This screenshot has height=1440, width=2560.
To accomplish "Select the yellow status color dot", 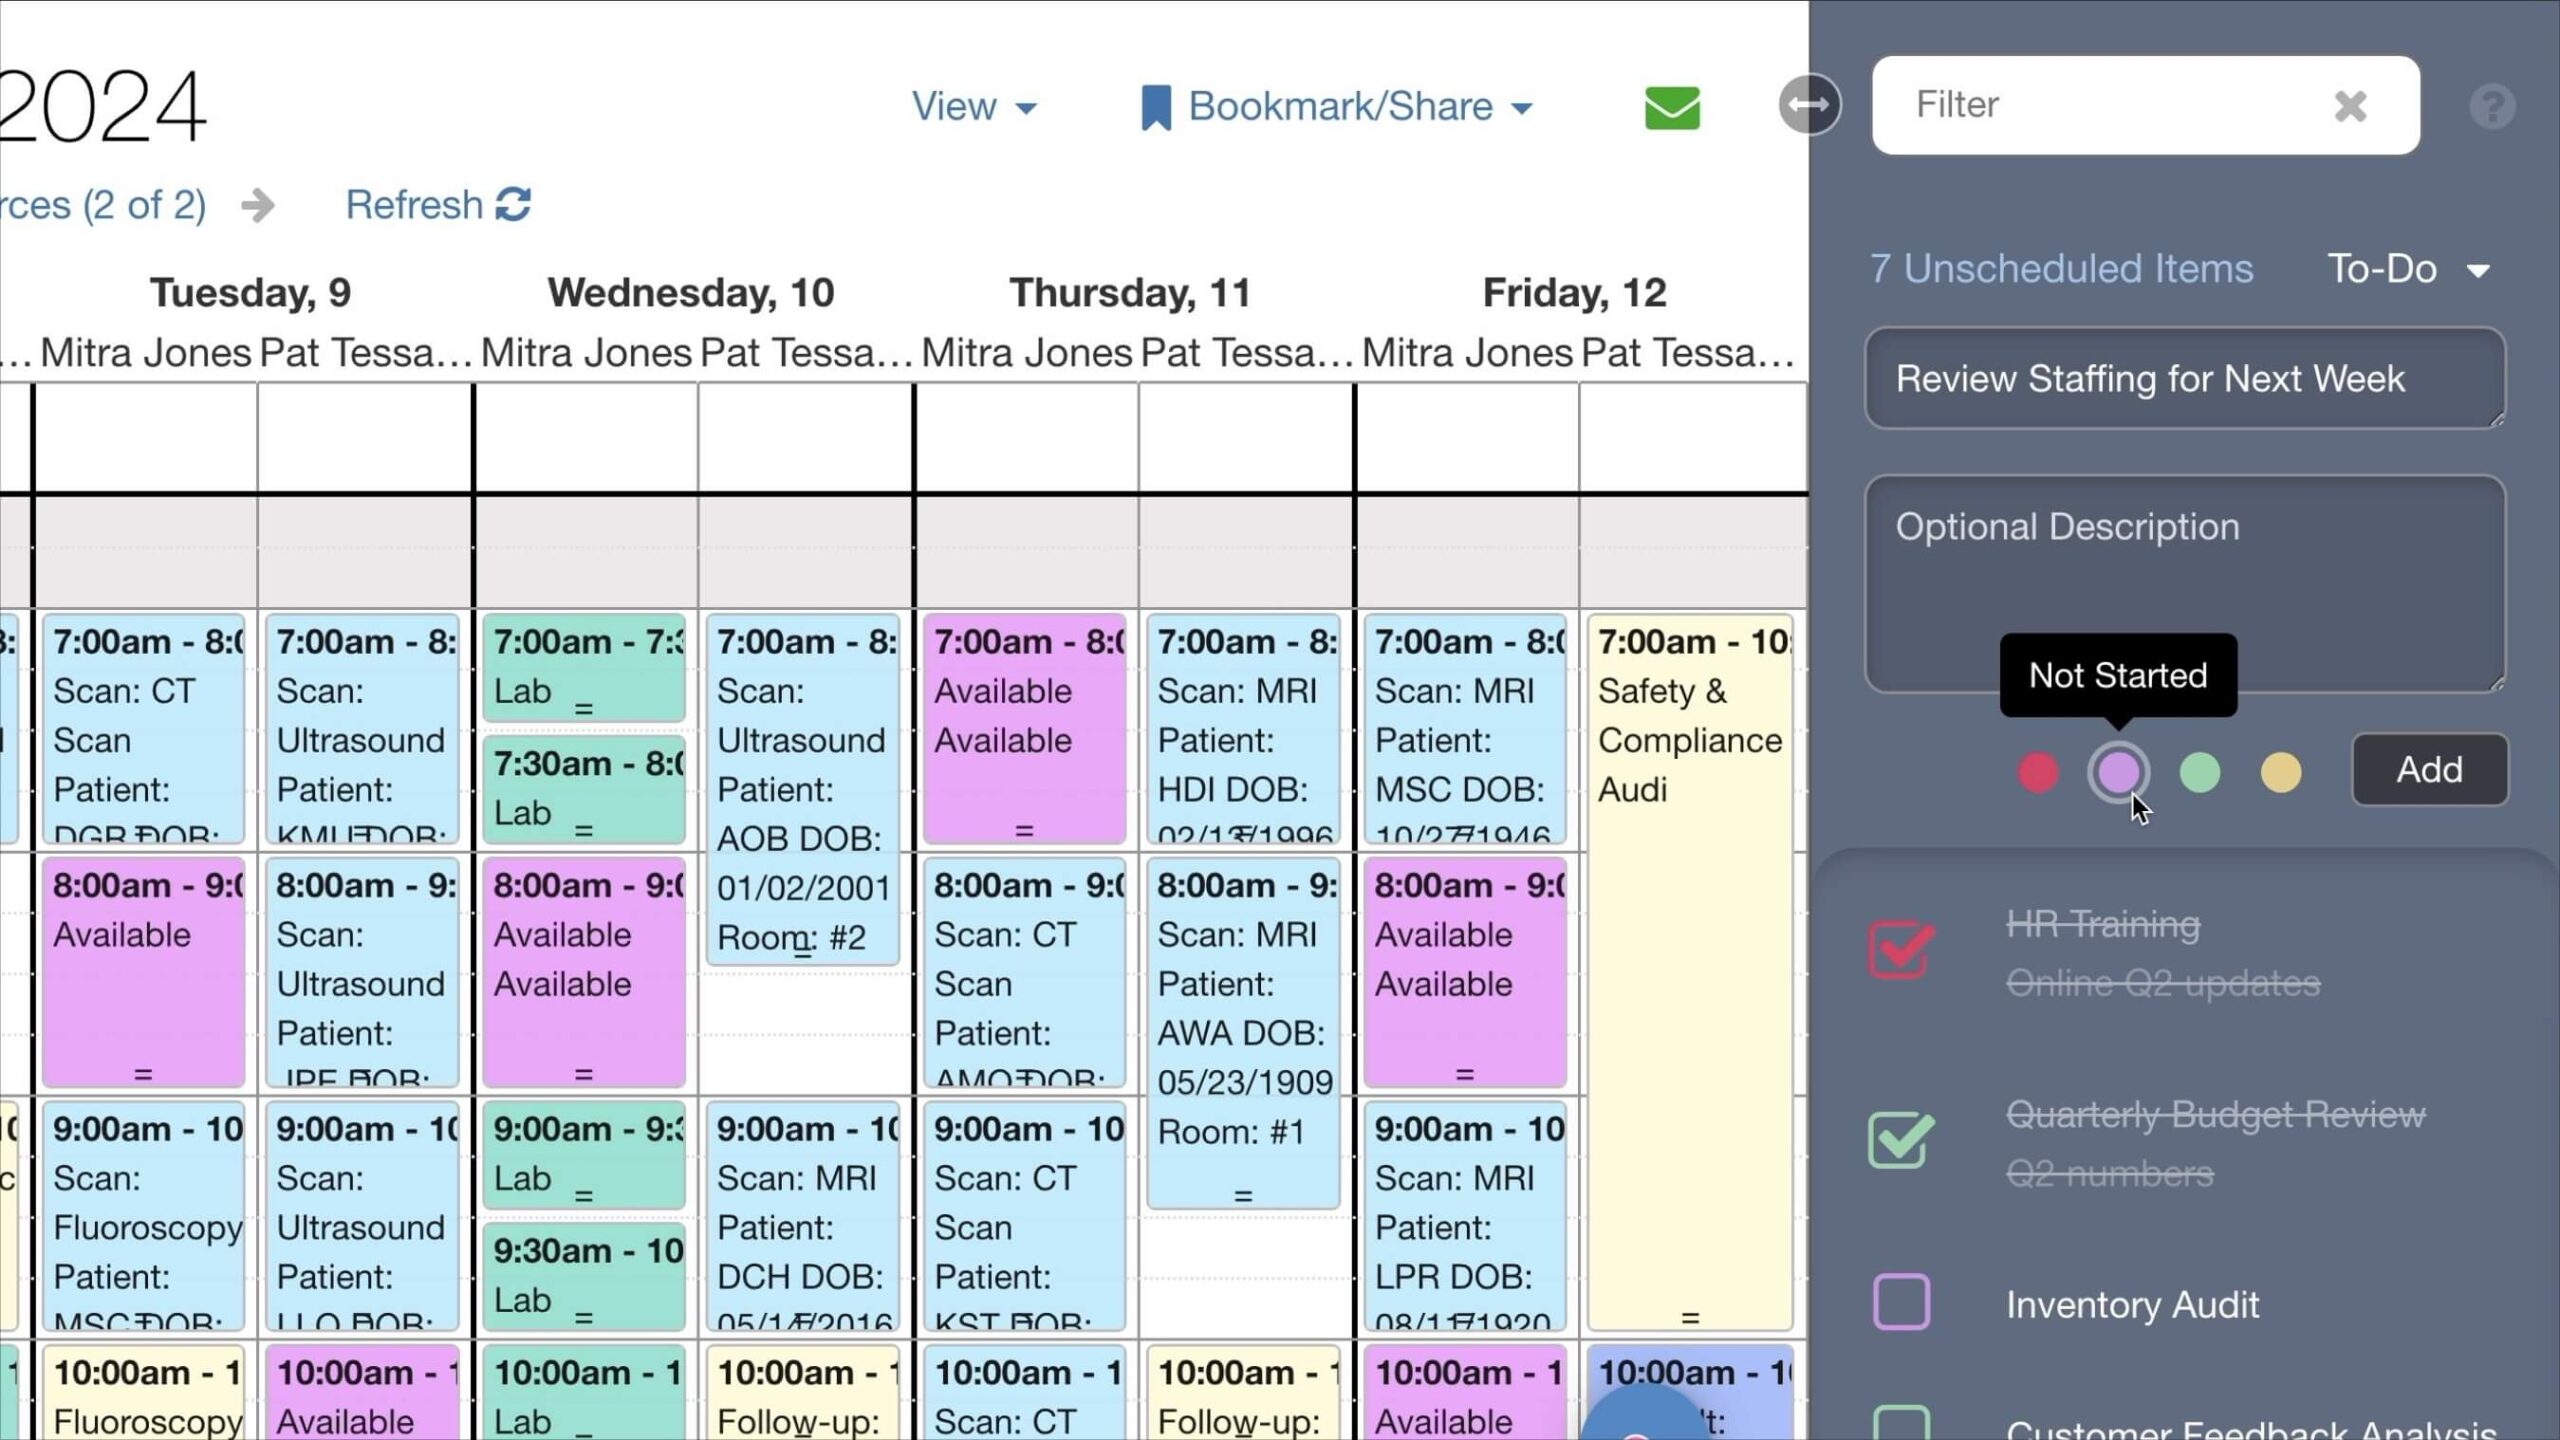I will (x=2280, y=772).
